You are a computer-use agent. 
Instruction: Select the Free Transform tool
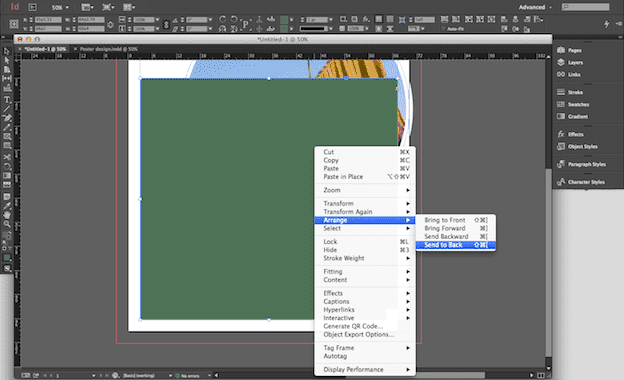(7, 166)
